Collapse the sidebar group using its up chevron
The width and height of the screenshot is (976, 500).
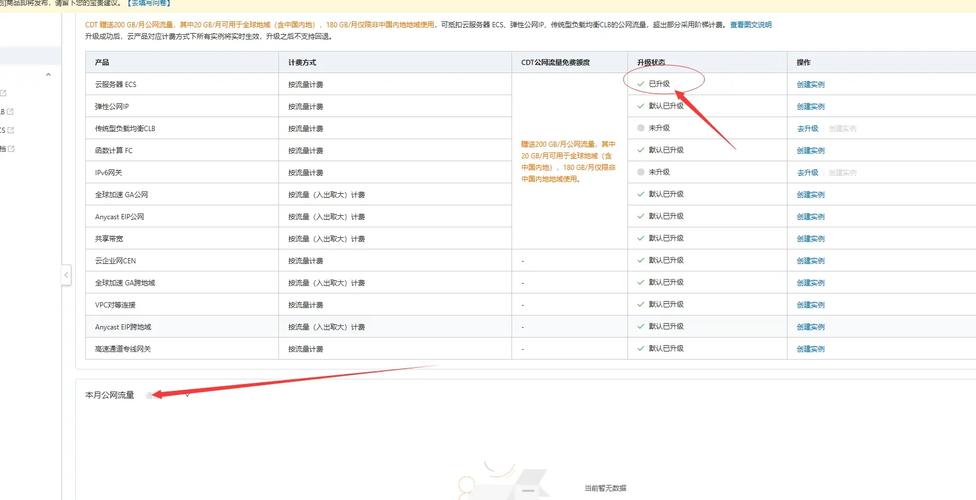49,75
